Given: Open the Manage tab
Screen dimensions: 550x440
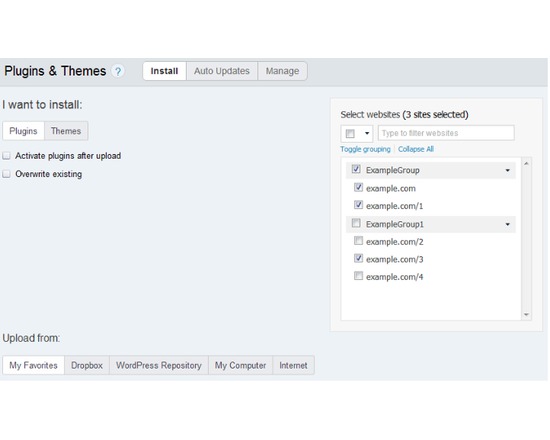Looking at the screenshot, I should point(282,71).
